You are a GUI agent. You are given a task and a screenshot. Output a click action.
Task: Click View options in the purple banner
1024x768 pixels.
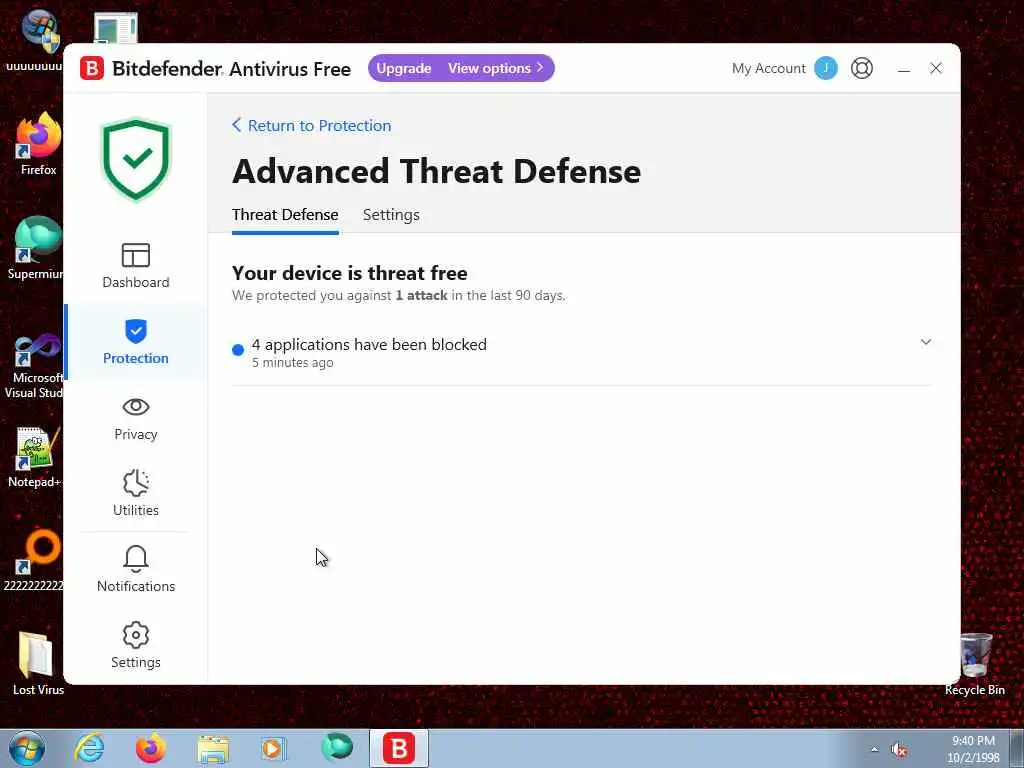496,68
